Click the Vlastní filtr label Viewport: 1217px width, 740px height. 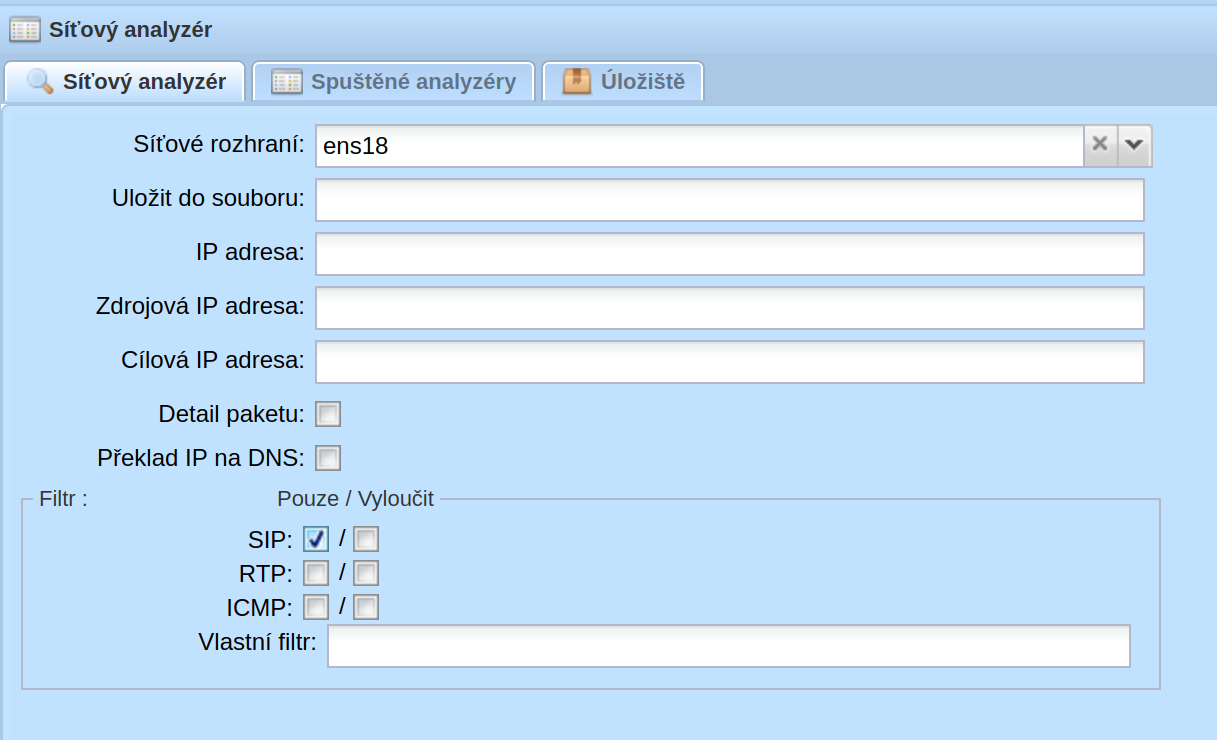[258, 641]
